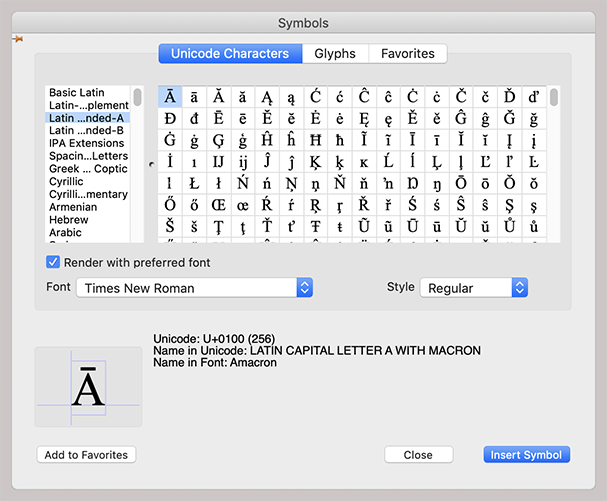Toggle Render with preferred font checkbox
This screenshot has height=501, width=607.
tap(54, 263)
